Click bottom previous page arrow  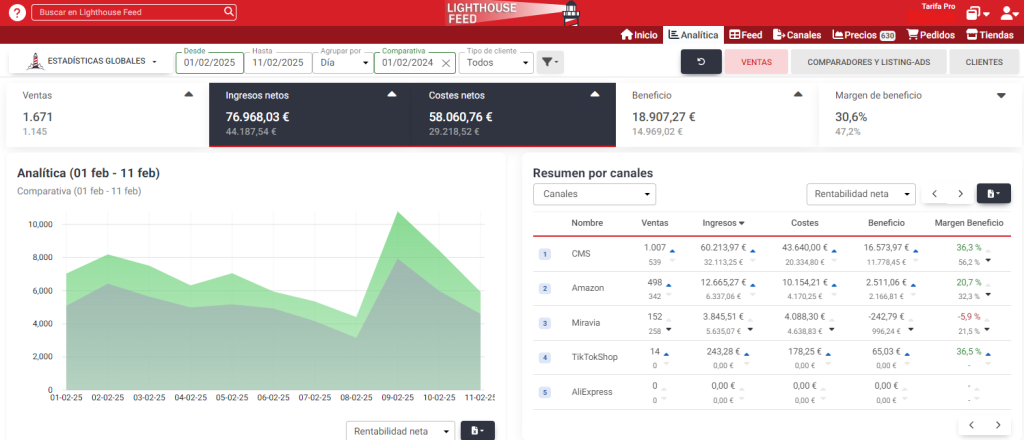[972, 425]
